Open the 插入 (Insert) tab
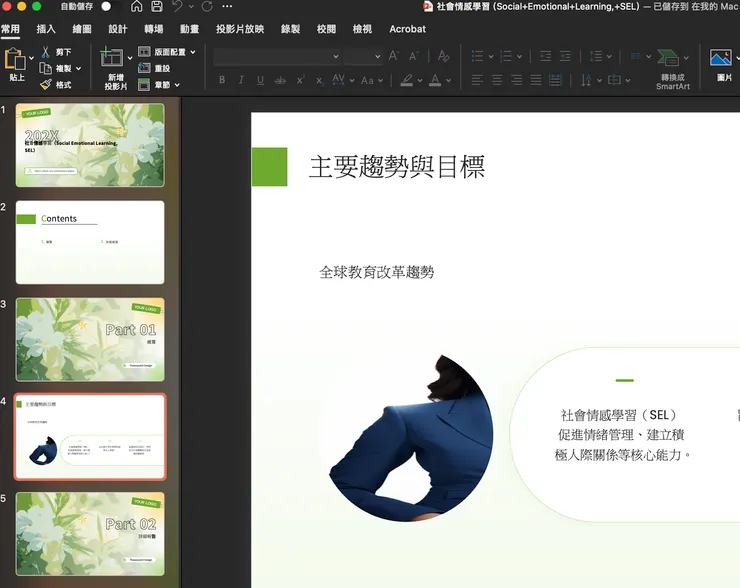The width and height of the screenshot is (740, 588). [x=46, y=29]
